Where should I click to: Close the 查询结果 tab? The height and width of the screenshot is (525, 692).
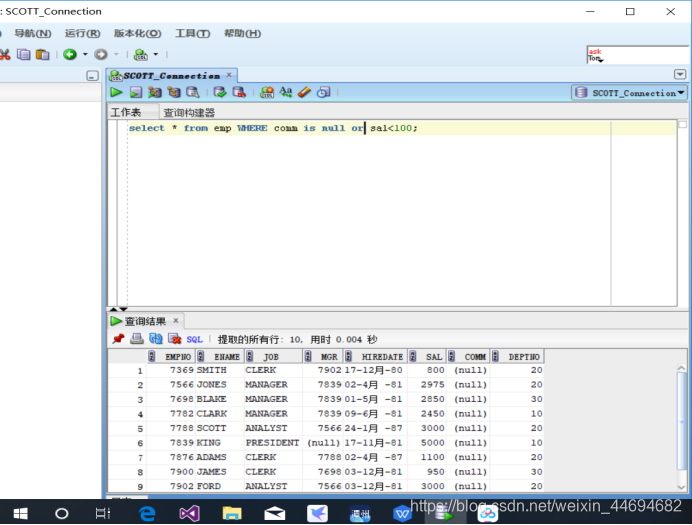pyautogui.click(x=176, y=320)
